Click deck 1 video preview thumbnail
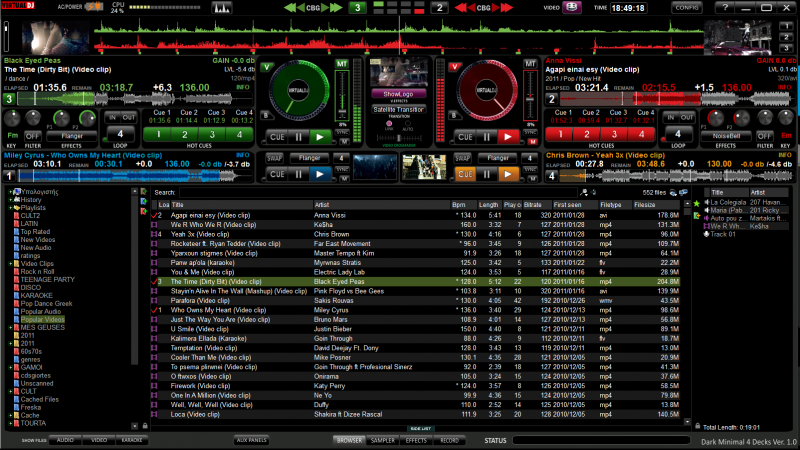This screenshot has height=450, width=800. click(x=375, y=167)
